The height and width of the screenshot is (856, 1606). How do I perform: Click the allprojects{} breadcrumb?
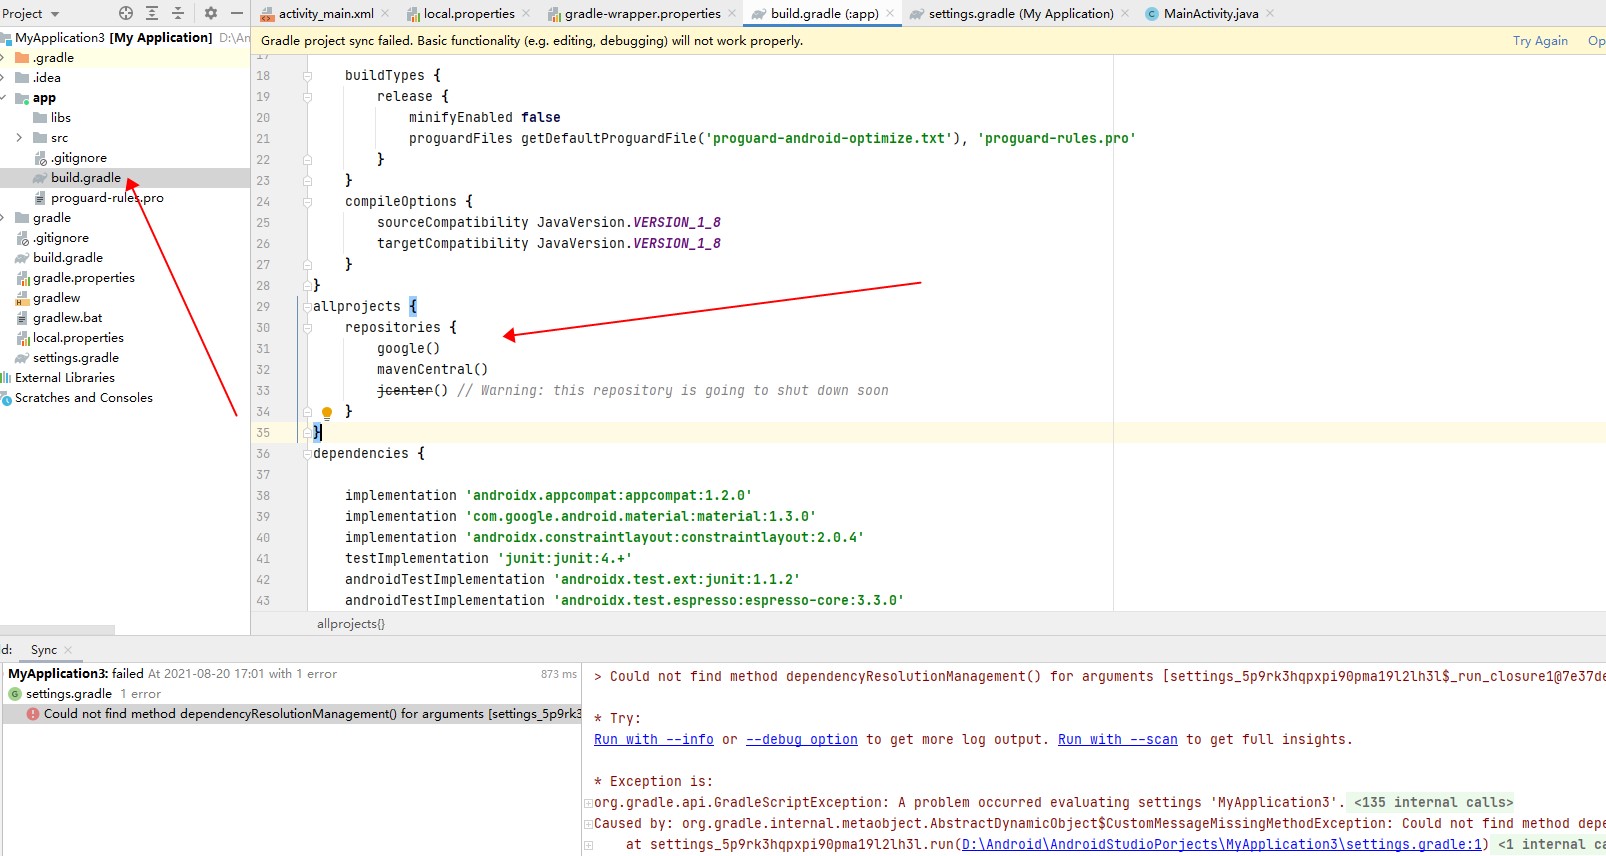[351, 623]
